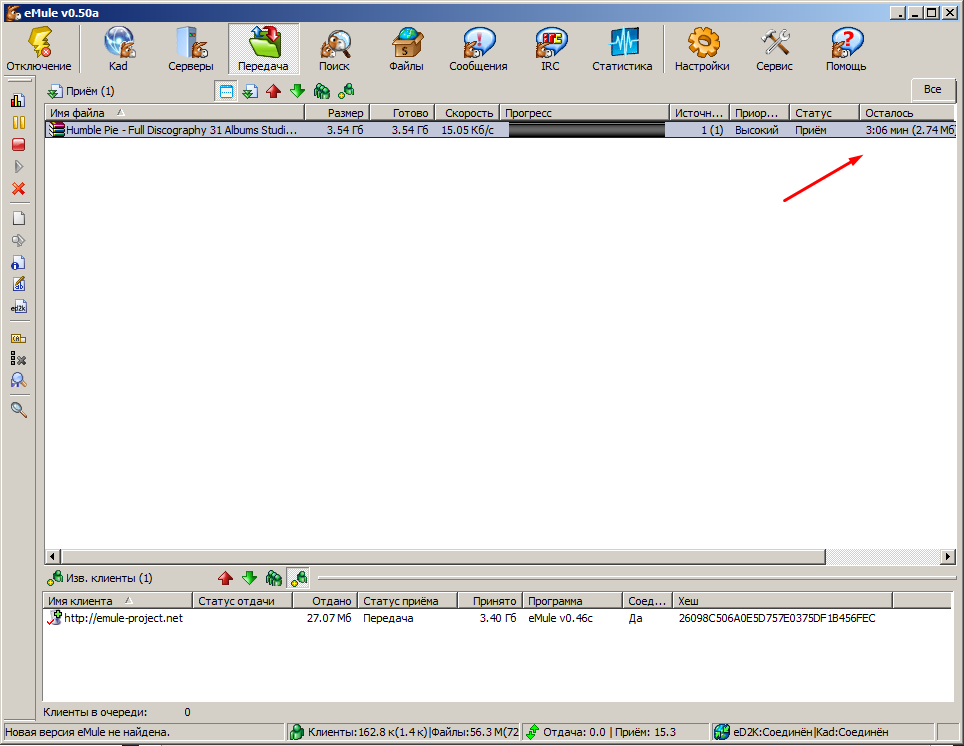
Task: Sort clients by Хеш column header
Action: click(x=783, y=601)
